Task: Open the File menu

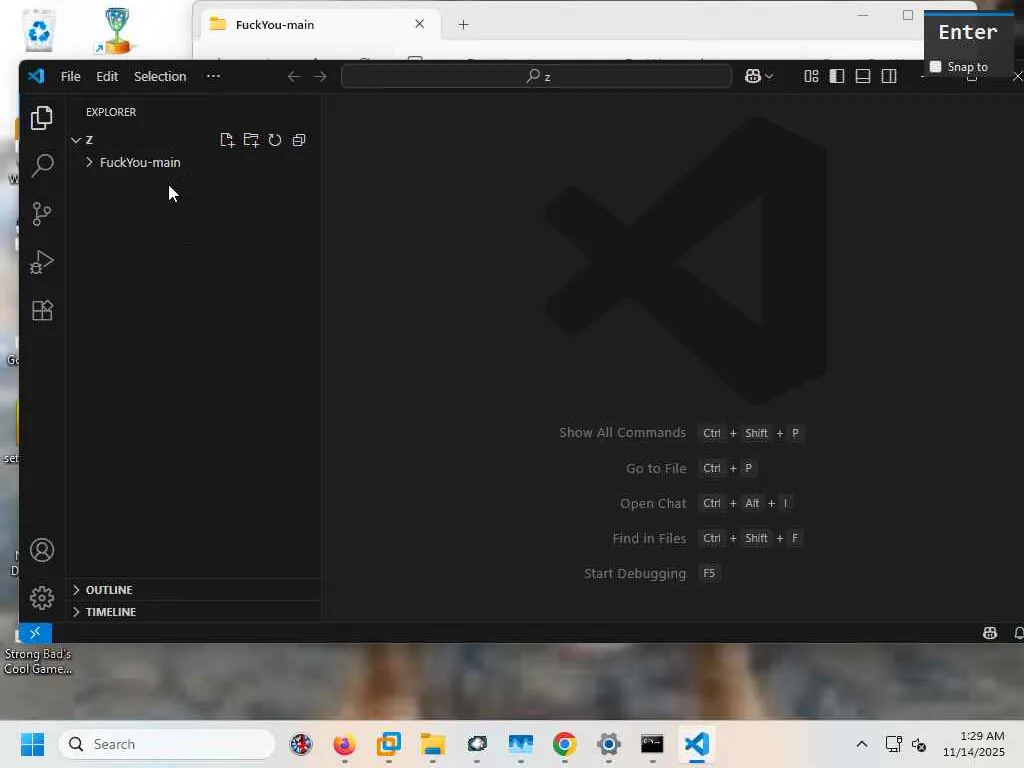Action: tap(71, 76)
